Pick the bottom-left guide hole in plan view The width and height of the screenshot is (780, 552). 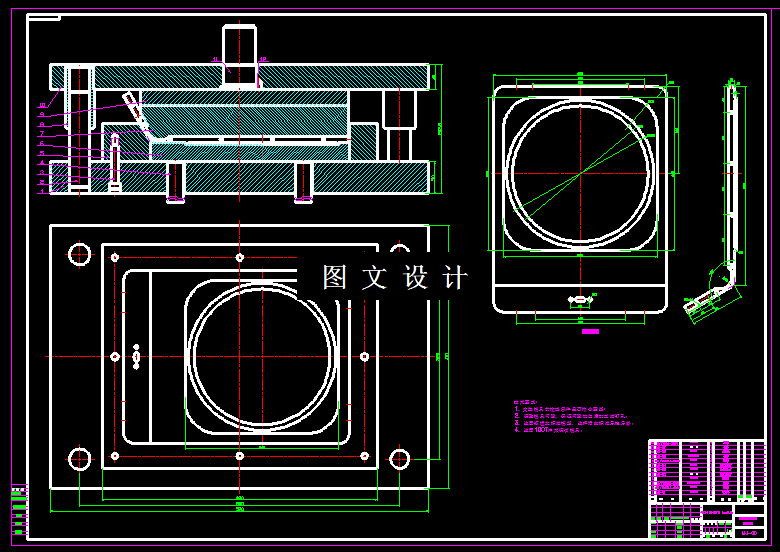(80, 459)
